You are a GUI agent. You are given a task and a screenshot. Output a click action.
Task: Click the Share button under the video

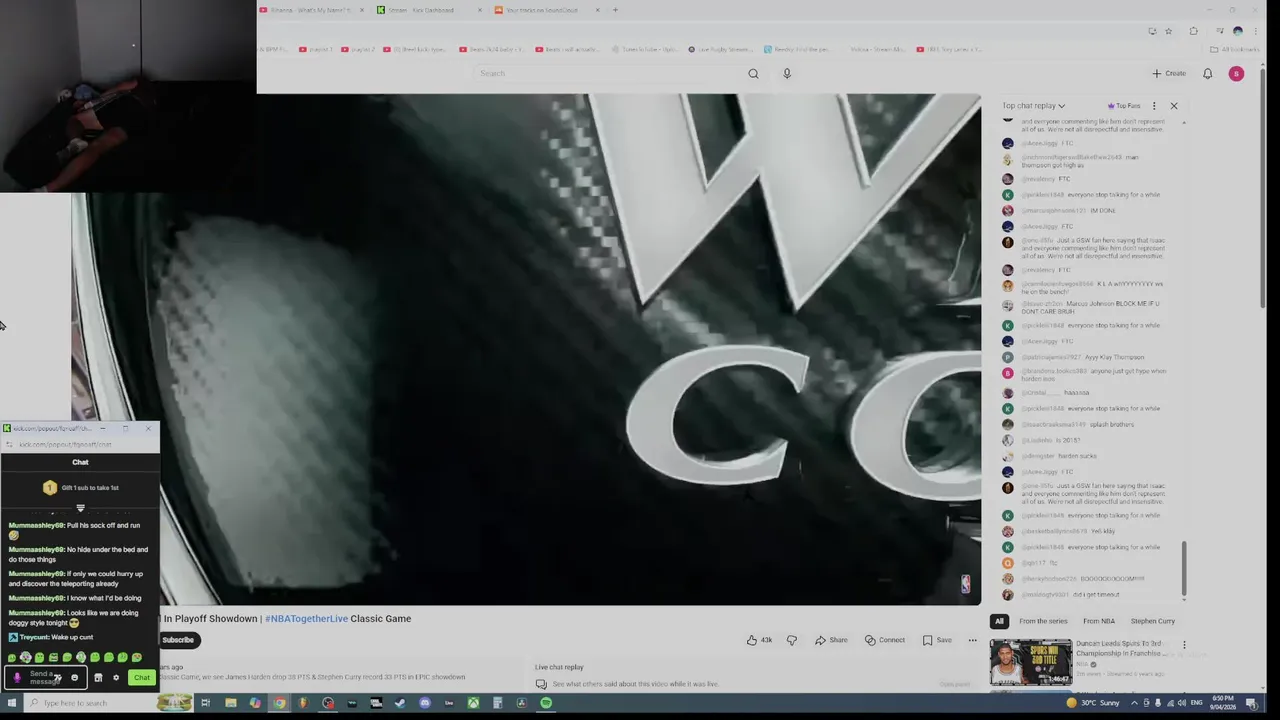[x=831, y=640]
